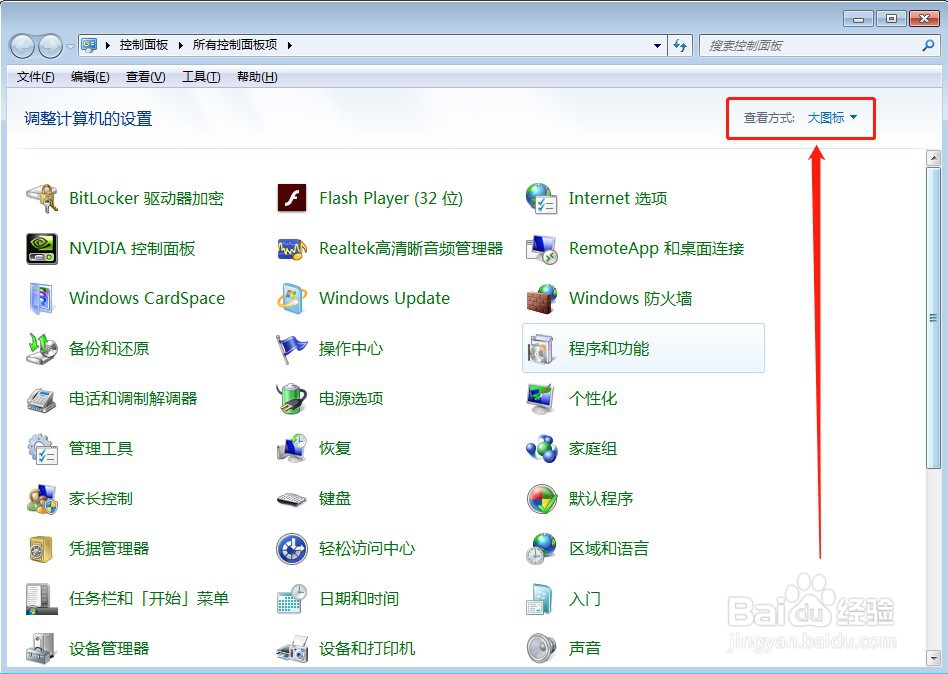948x674 pixels.
Task: Click 所有控制面板项 breadcrumb
Action: [235, 45]
